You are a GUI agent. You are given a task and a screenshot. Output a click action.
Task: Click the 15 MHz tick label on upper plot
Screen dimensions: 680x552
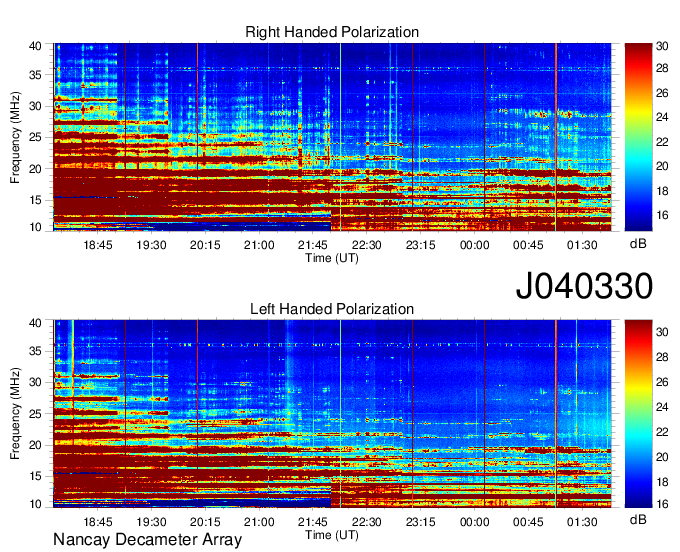pyautogui.click(x=35, y=200)
